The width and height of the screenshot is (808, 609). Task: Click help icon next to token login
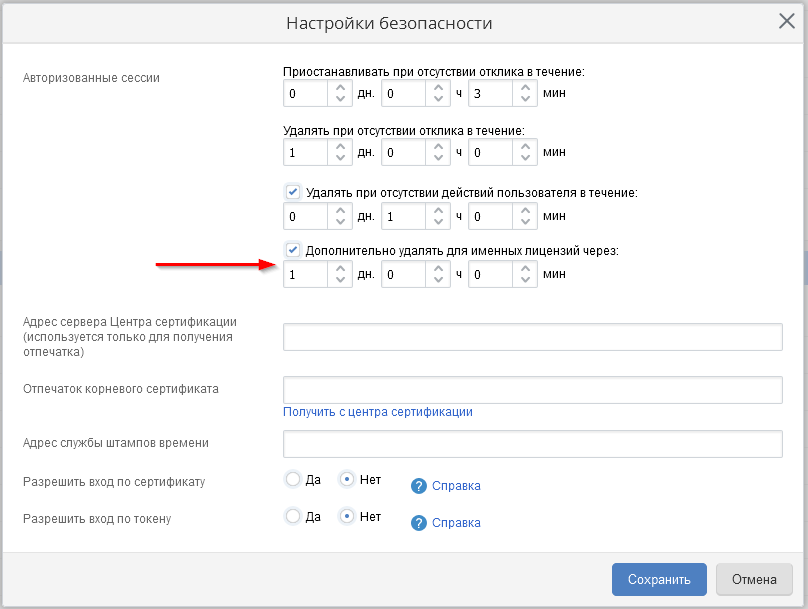(419, 523)
